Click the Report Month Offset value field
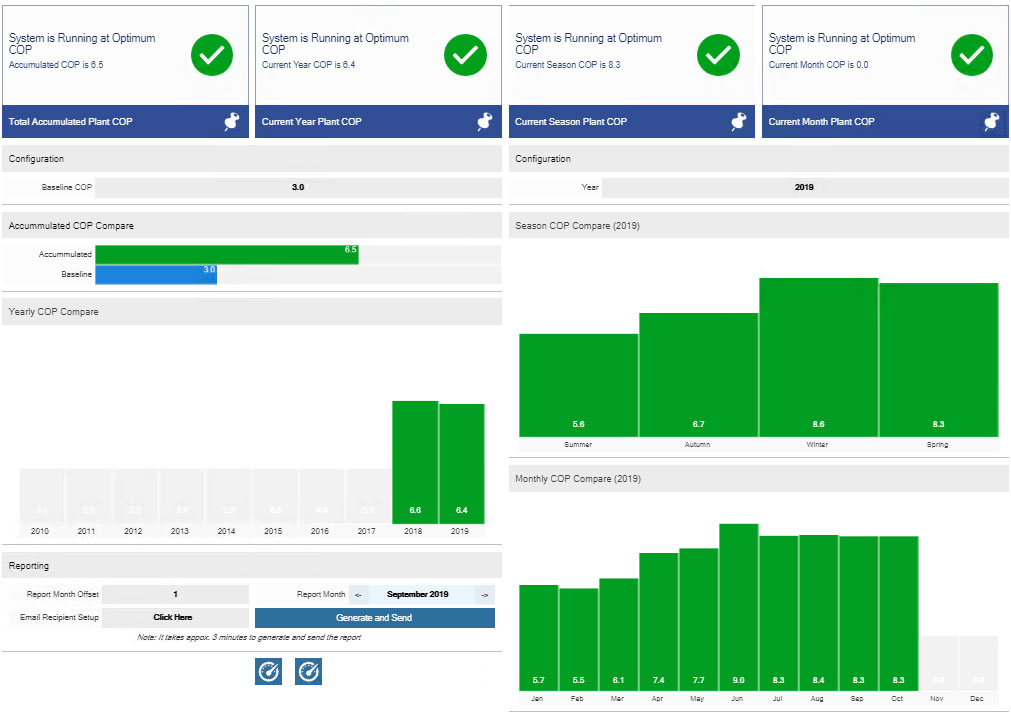Viewport: 1011px width, 717px height. pyautogui.click(x=175, y=595)
